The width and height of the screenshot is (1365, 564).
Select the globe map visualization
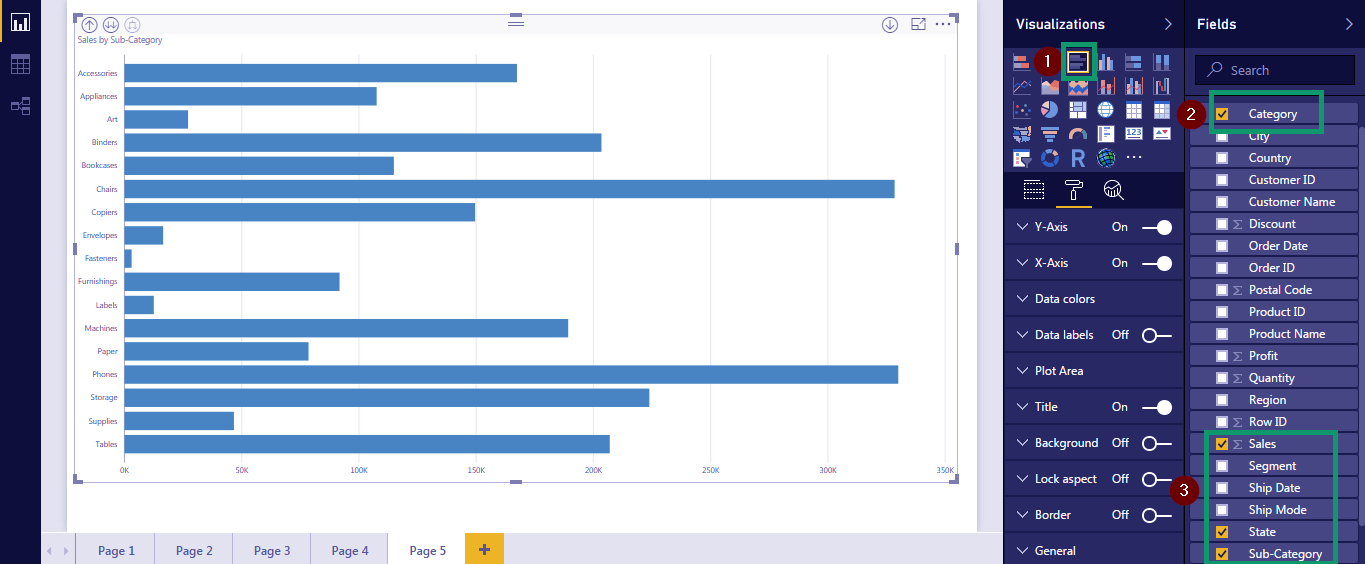(1105, 110)
